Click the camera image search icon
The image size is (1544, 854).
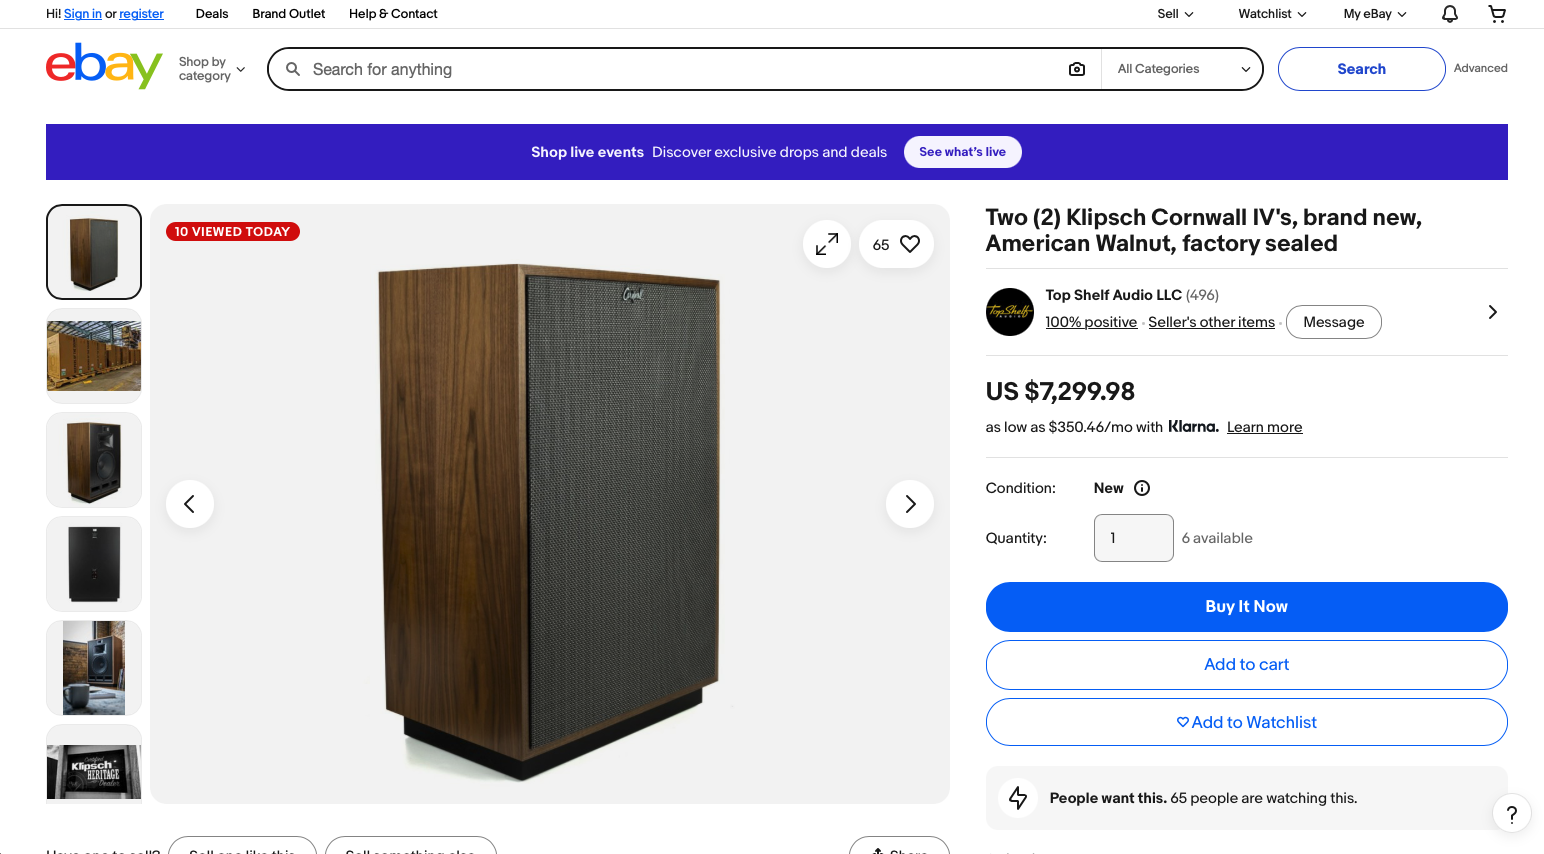click(x=1077, y=69)
